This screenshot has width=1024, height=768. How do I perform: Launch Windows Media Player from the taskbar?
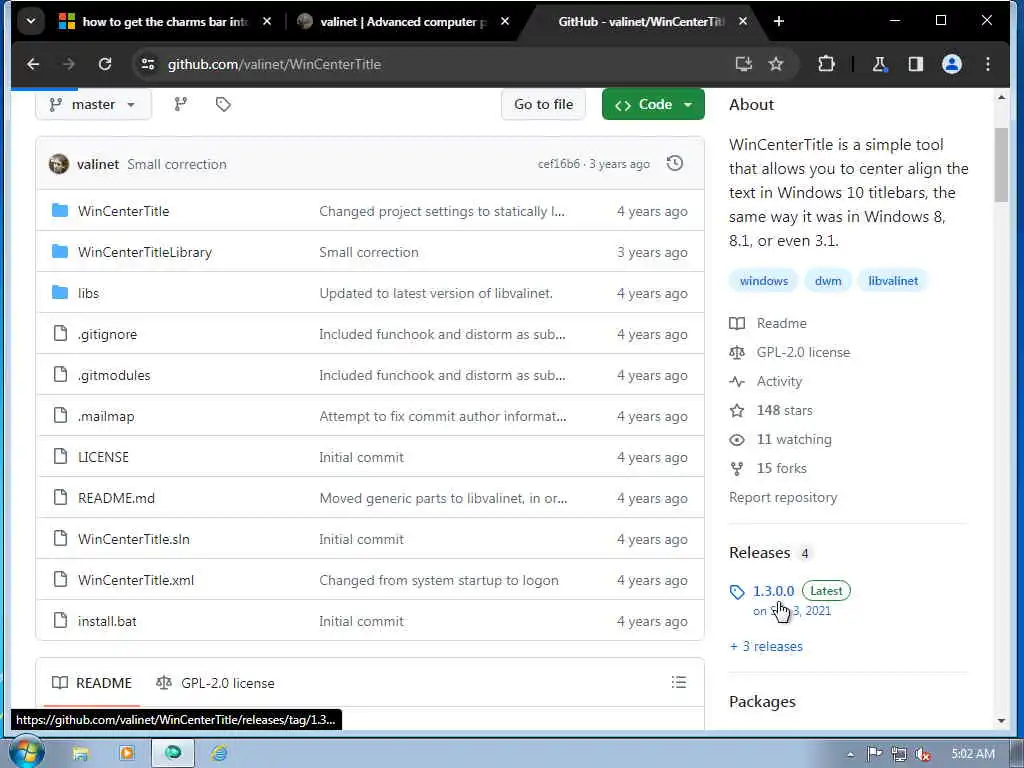127,753
